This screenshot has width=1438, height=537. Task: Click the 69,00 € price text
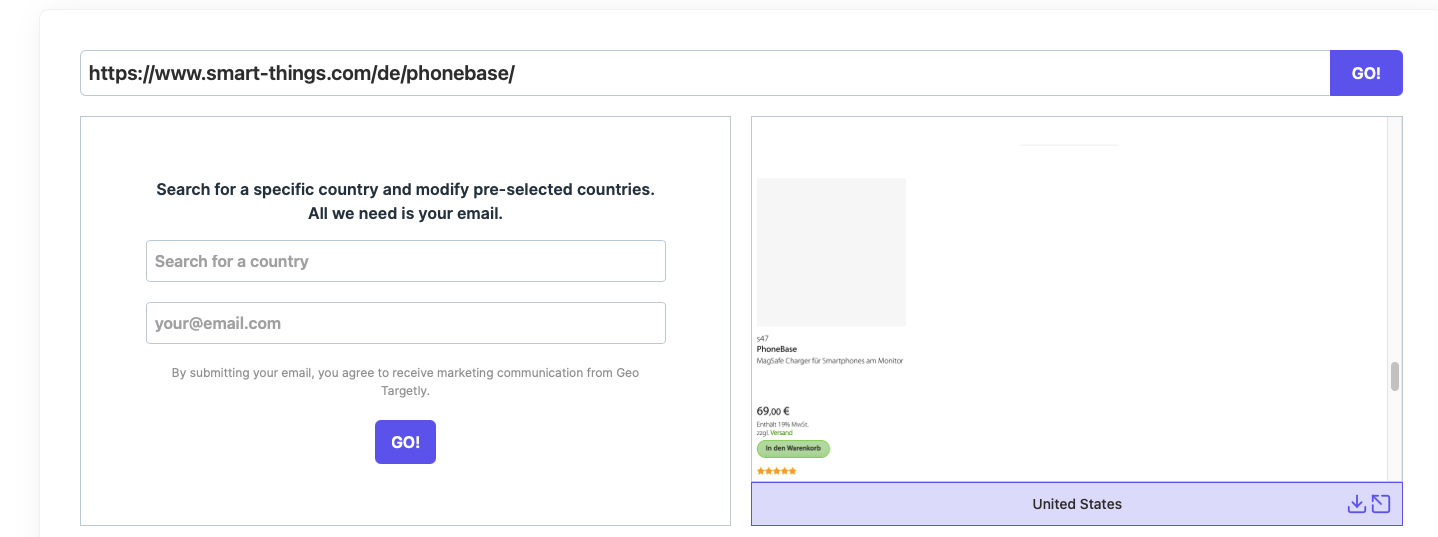coord(773,411)
